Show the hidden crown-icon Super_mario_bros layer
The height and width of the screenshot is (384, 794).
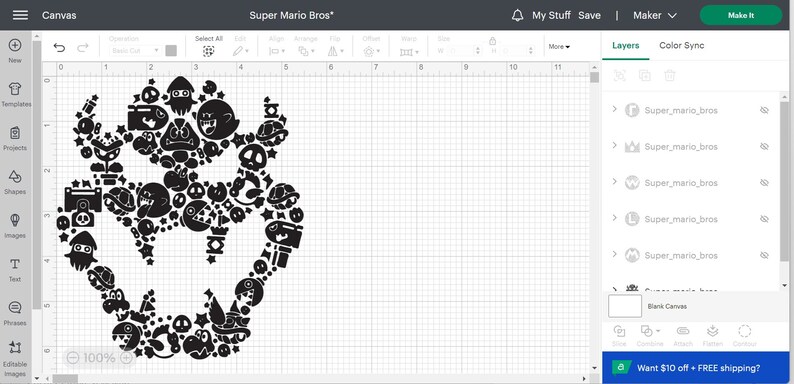click(764, 146)
